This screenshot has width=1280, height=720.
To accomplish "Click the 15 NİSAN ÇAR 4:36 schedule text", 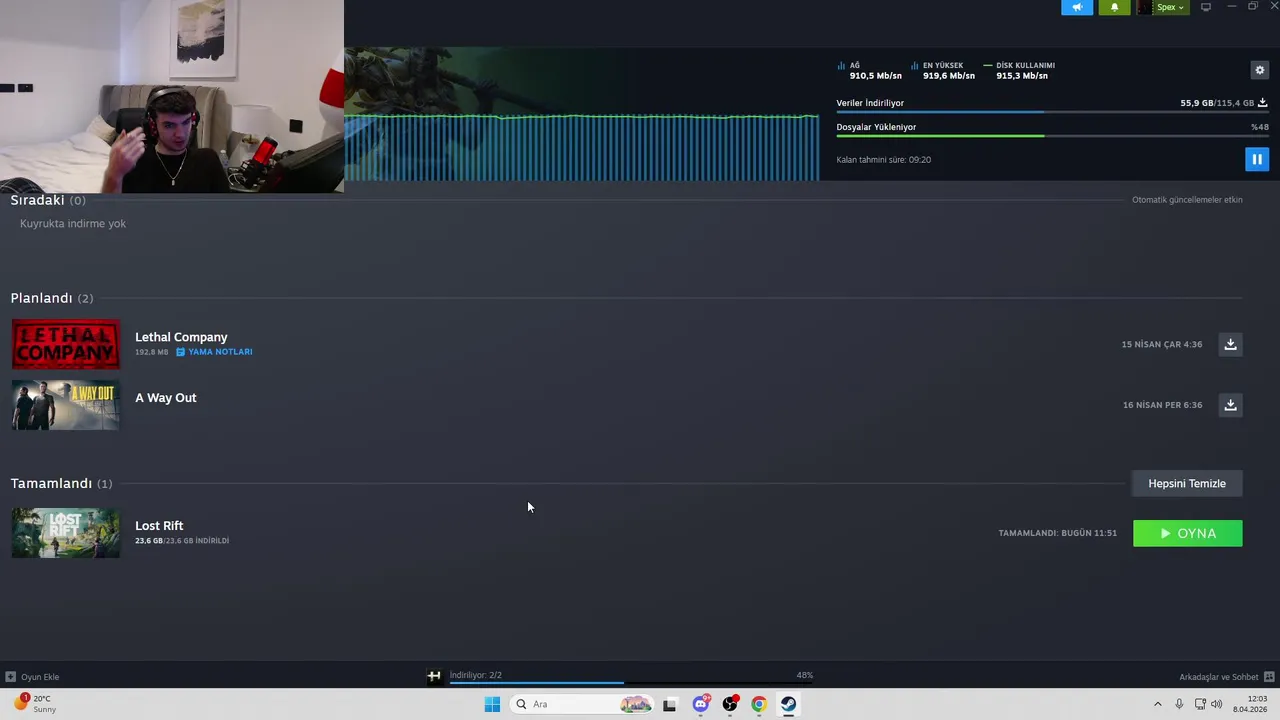I will point(1162,344).
